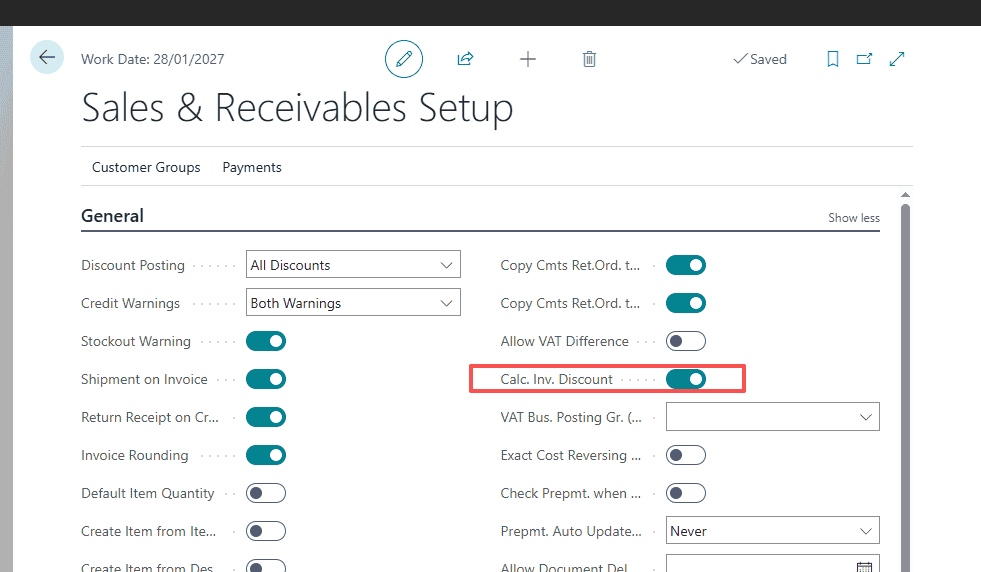Toggle the Default Item Quantity switch
The image size is (981, 572).
(266, 493)
